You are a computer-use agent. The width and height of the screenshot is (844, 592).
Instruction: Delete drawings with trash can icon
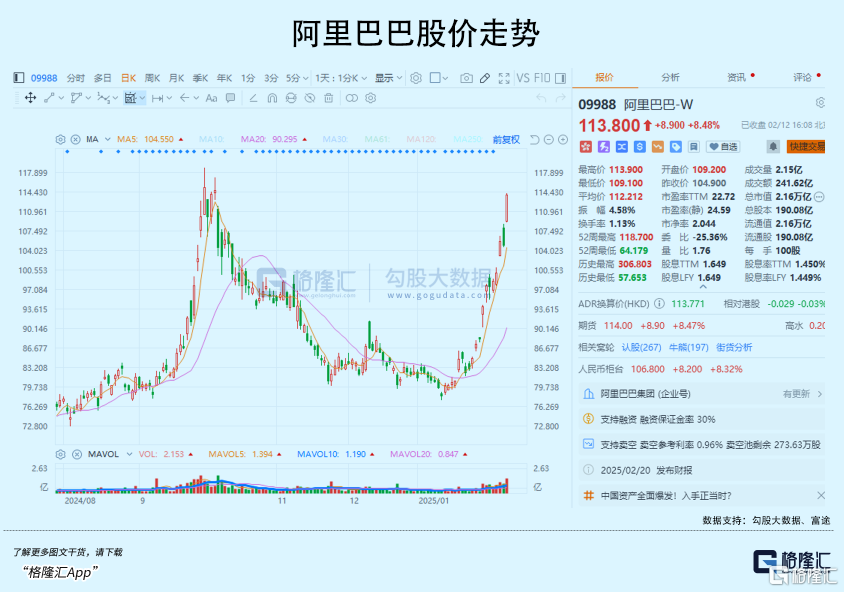pyautogui.click(x=328, y=98)
